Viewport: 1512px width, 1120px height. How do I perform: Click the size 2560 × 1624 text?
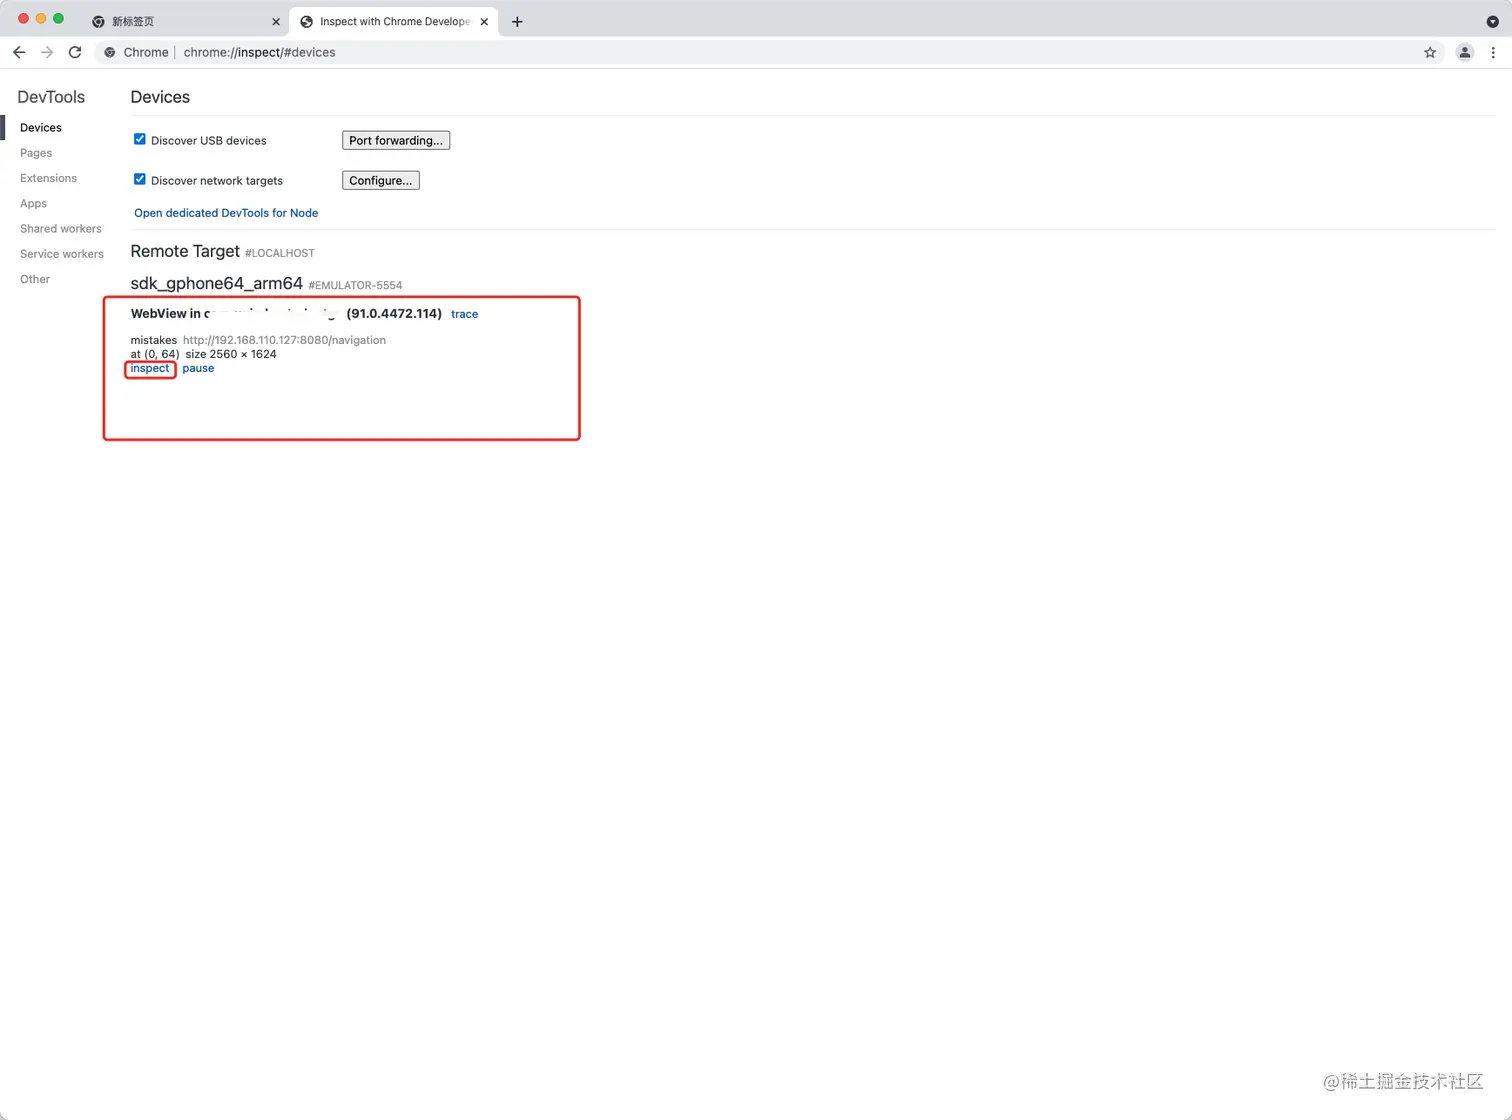tap(231, 354)
